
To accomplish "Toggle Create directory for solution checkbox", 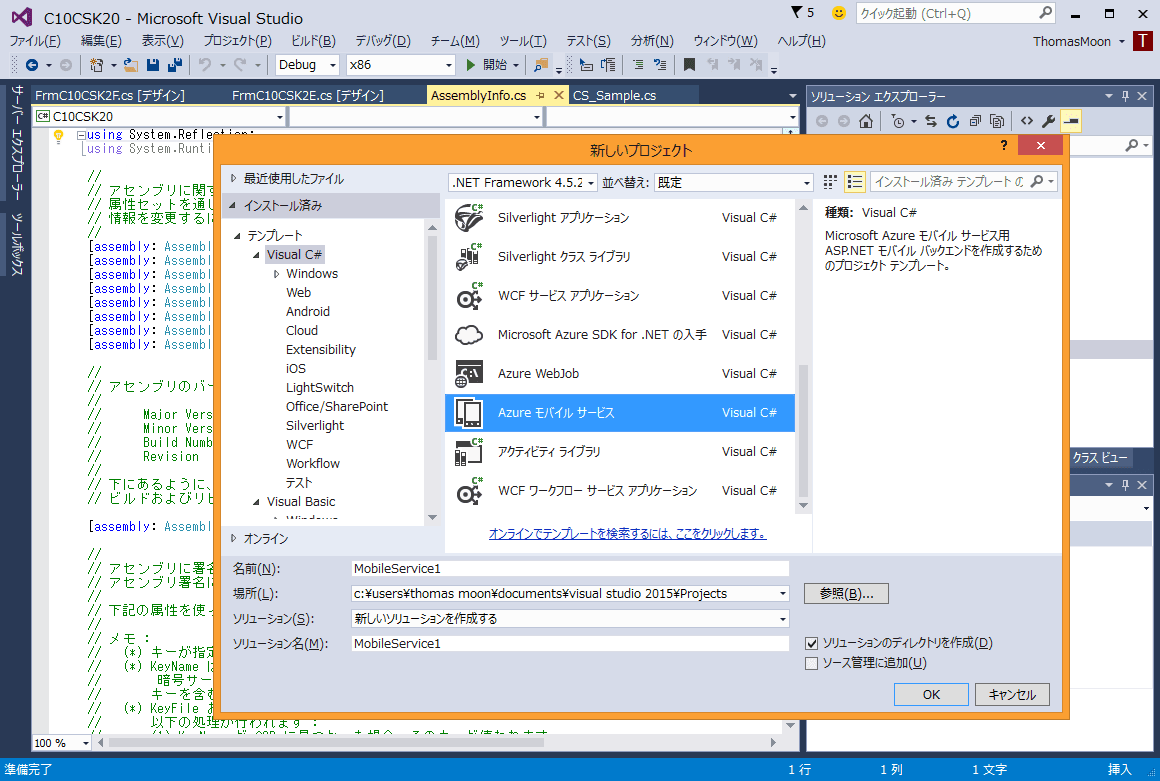I will (812, 643).
